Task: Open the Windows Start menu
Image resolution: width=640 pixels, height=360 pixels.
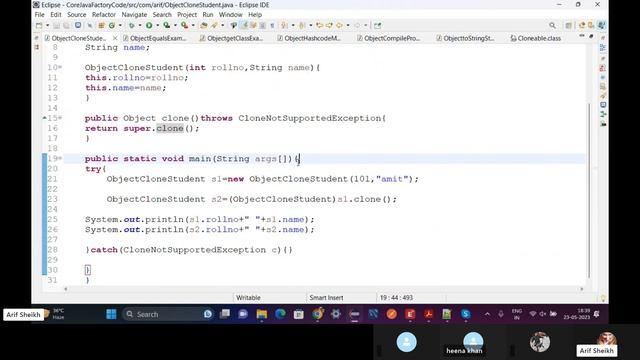Action: [x=111, y=314]
